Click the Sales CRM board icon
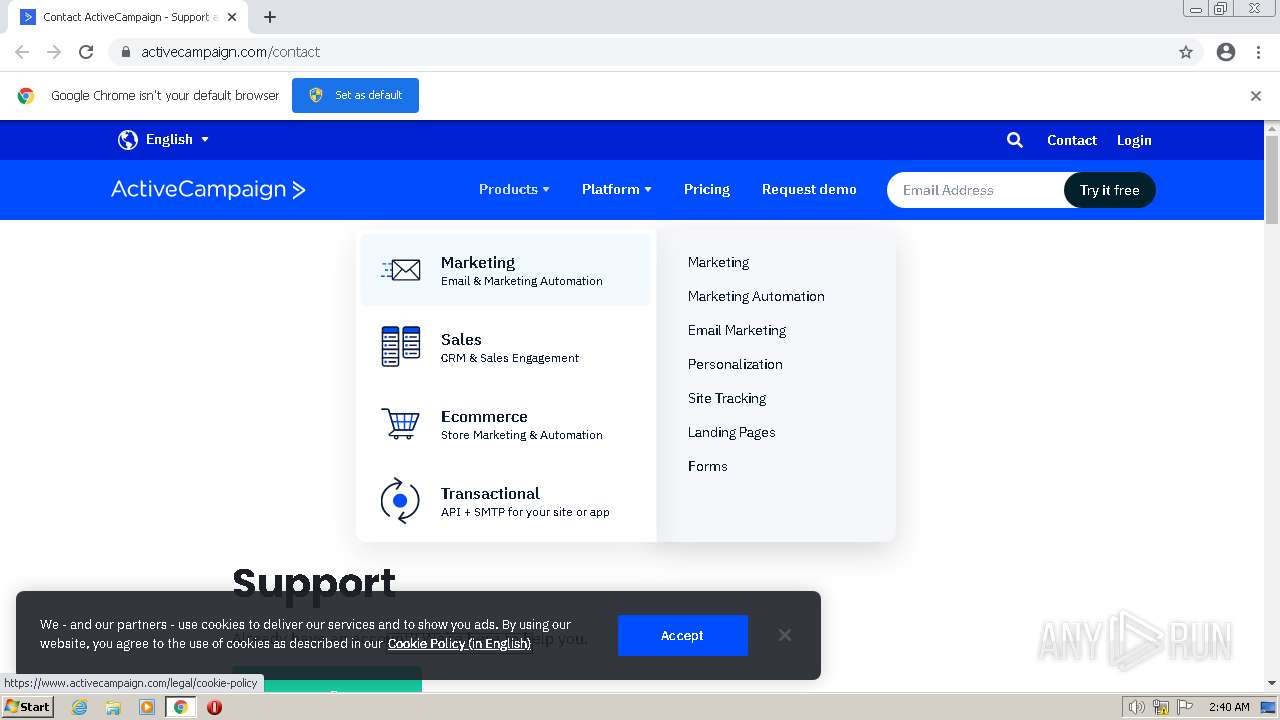Screen dimensions: 1280x720 point(400,346)
